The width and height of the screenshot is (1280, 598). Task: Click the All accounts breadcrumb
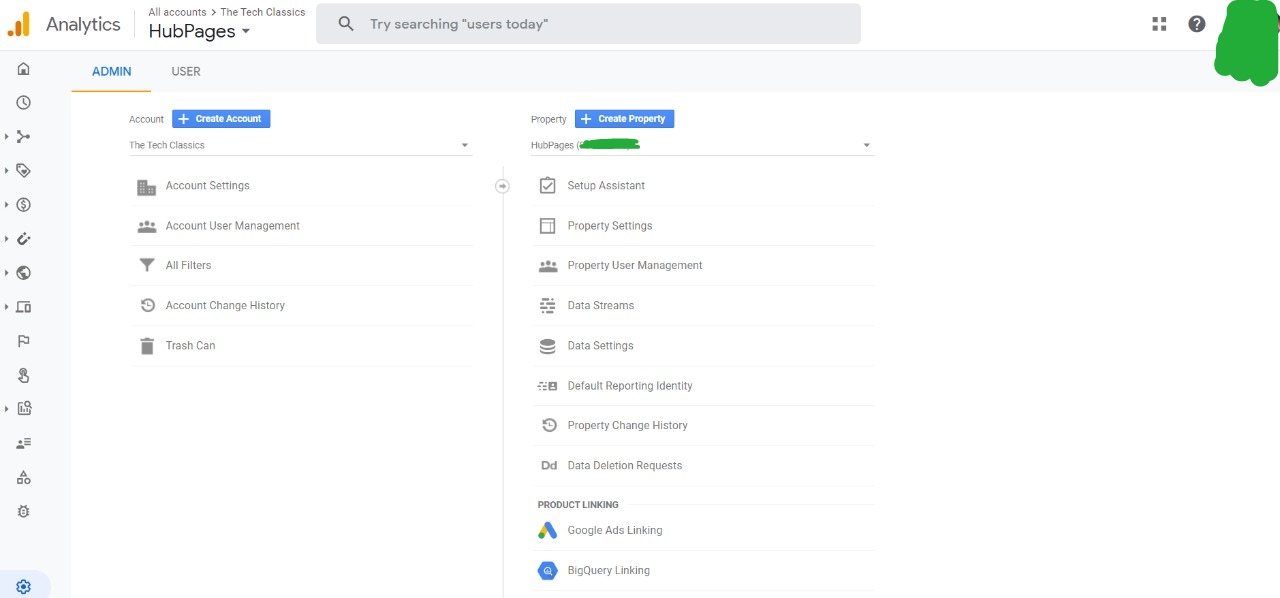coord(177,12)
